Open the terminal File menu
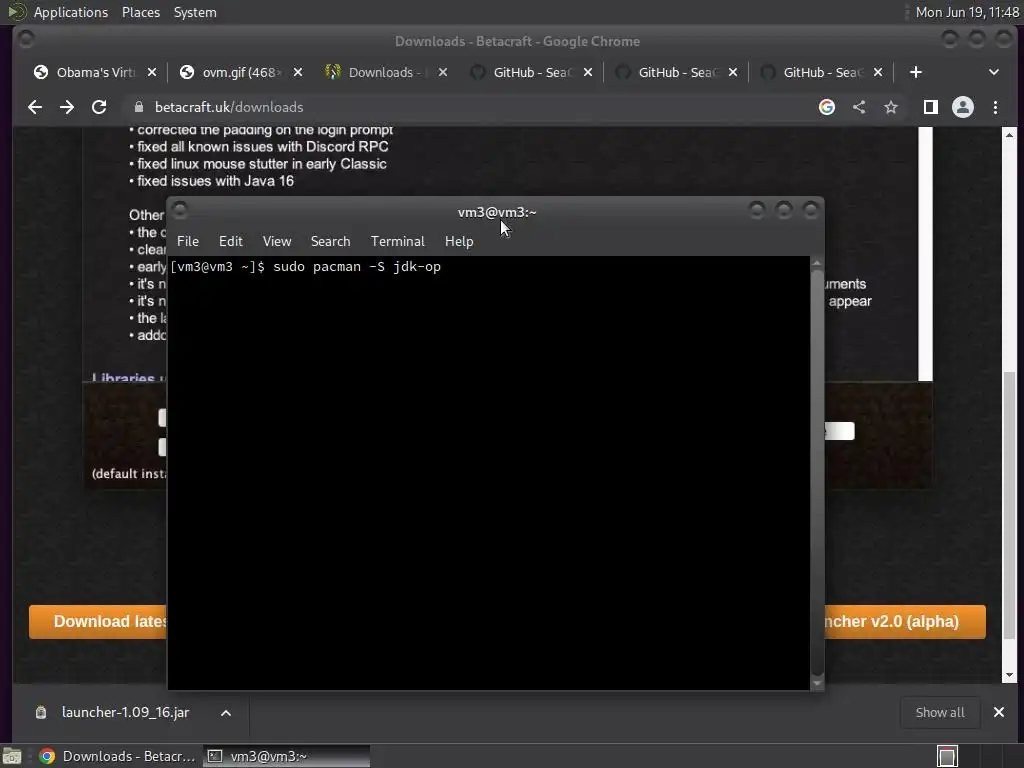Viewport: 1024px width, 768px height. pos(187,241)
